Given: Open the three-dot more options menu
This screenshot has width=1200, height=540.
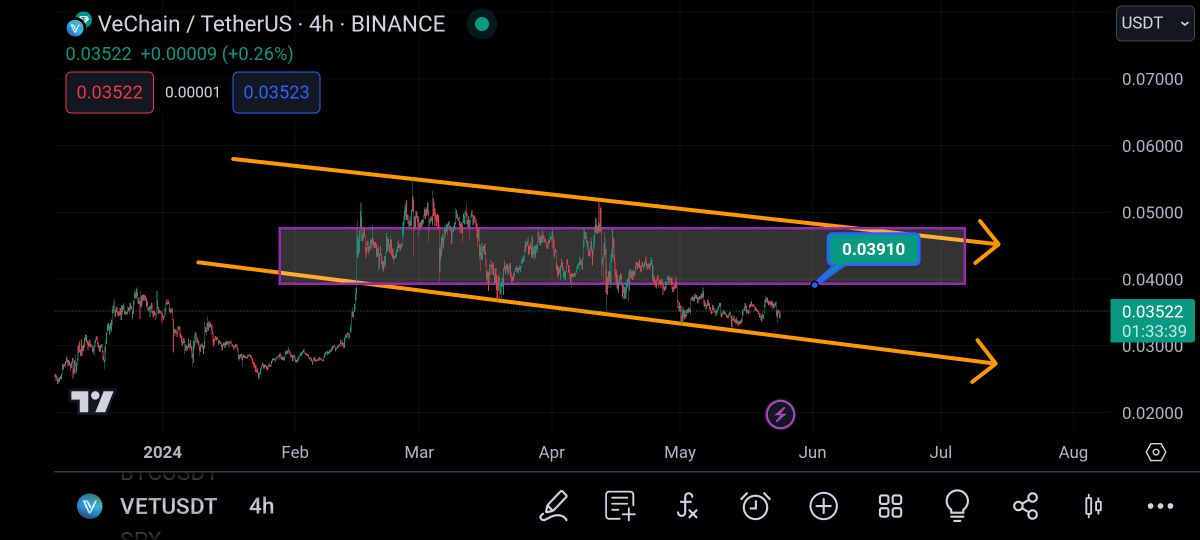Looking at the screenshot, I should (x=1160, y=506).
